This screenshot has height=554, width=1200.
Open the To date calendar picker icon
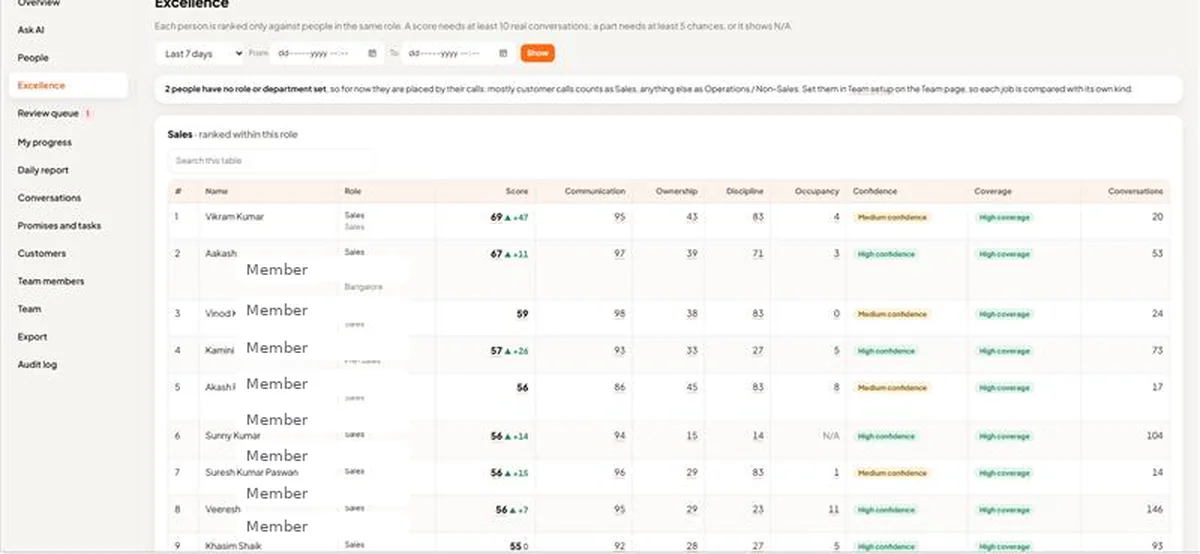coord(503,53)
